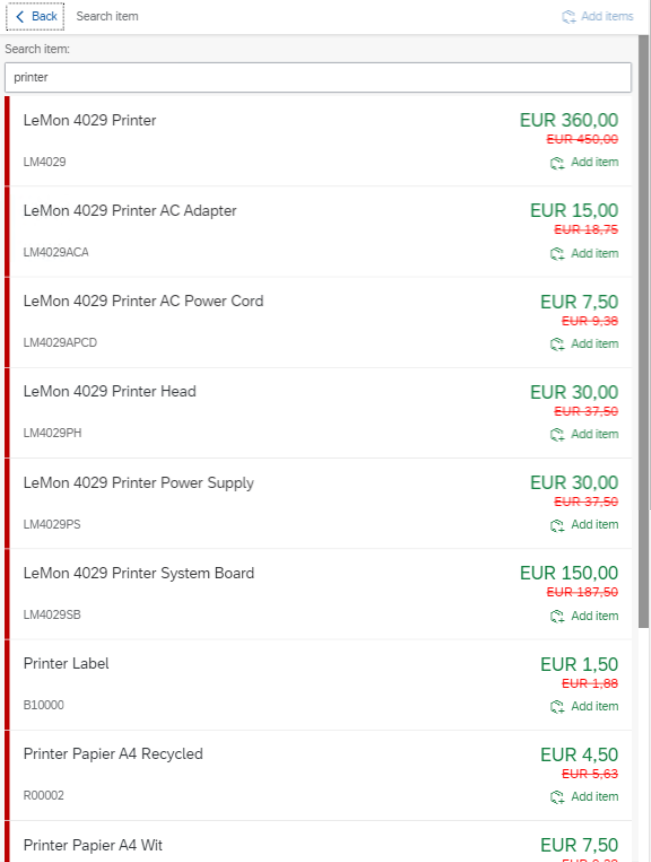Select the Printer Label list entry
The width and height of the screenshot is (651, 862).
click(250, 684)
